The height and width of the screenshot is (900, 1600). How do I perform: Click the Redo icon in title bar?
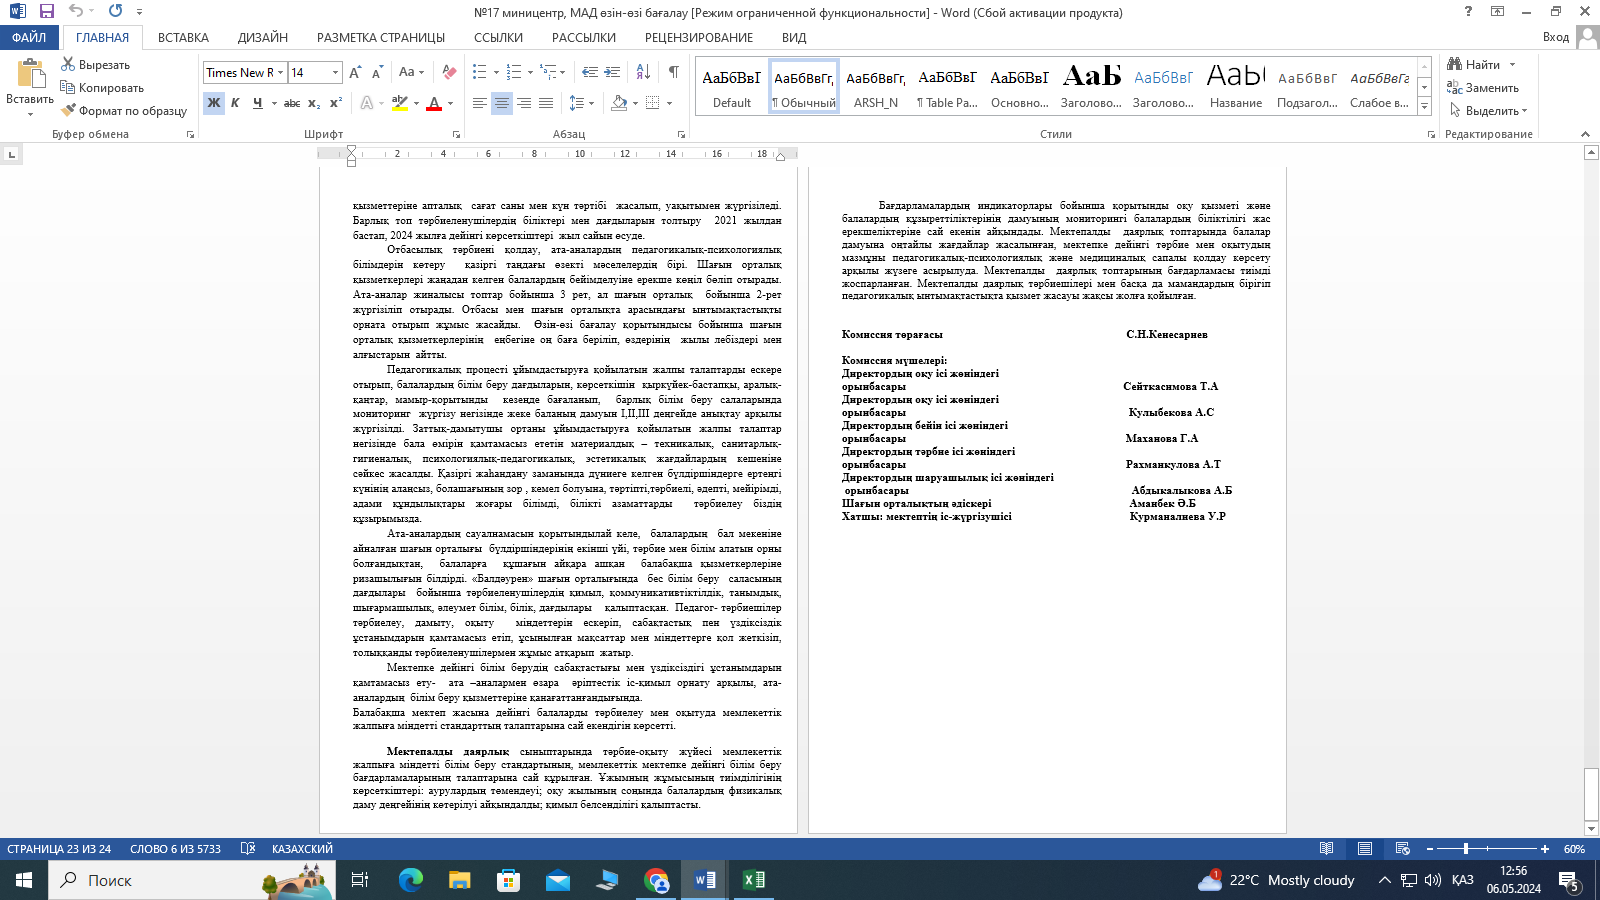[x=115, y=12]
